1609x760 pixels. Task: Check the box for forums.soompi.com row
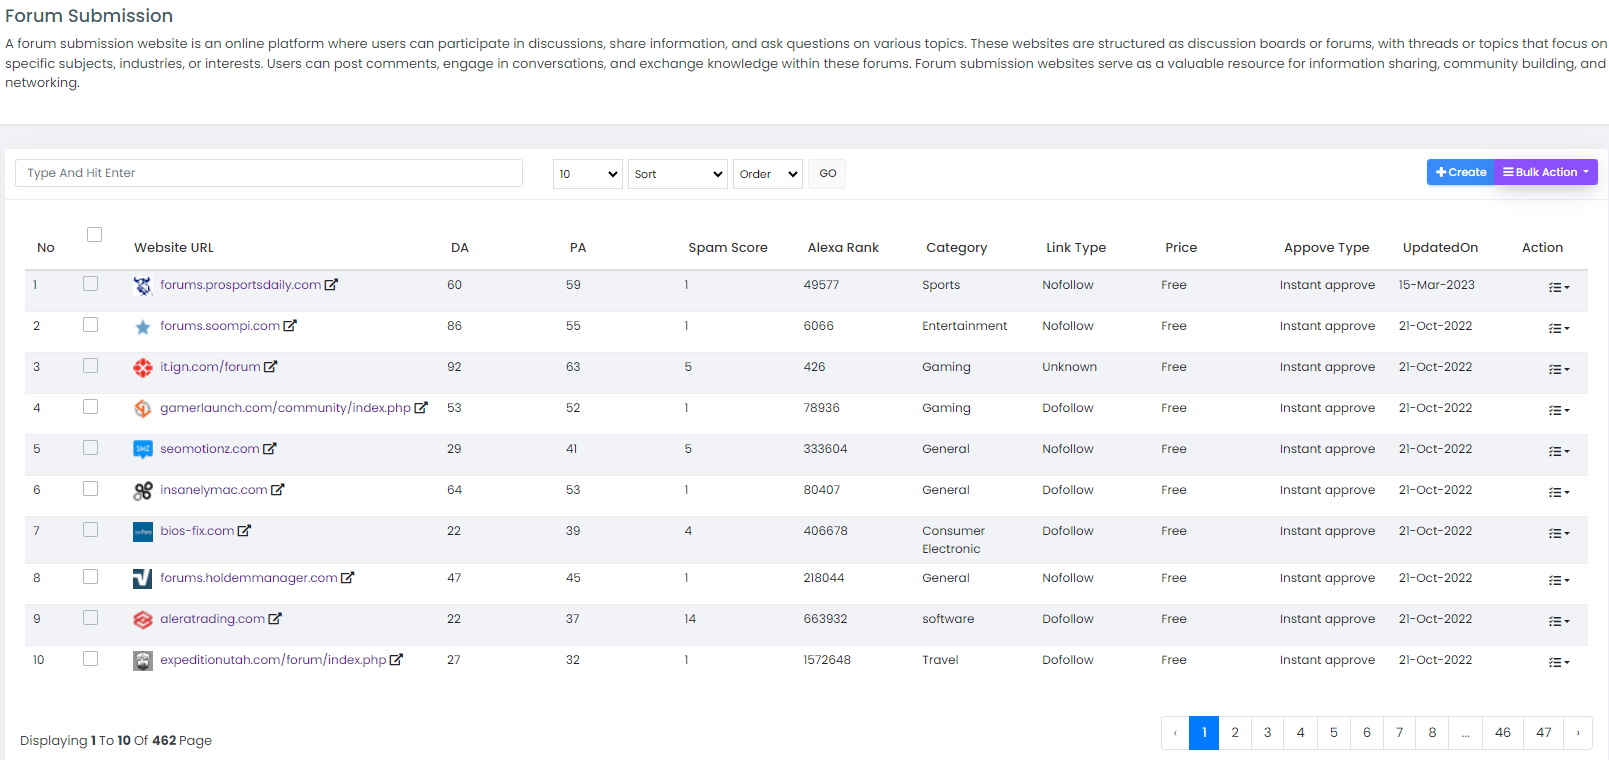(x=91, y=325)
